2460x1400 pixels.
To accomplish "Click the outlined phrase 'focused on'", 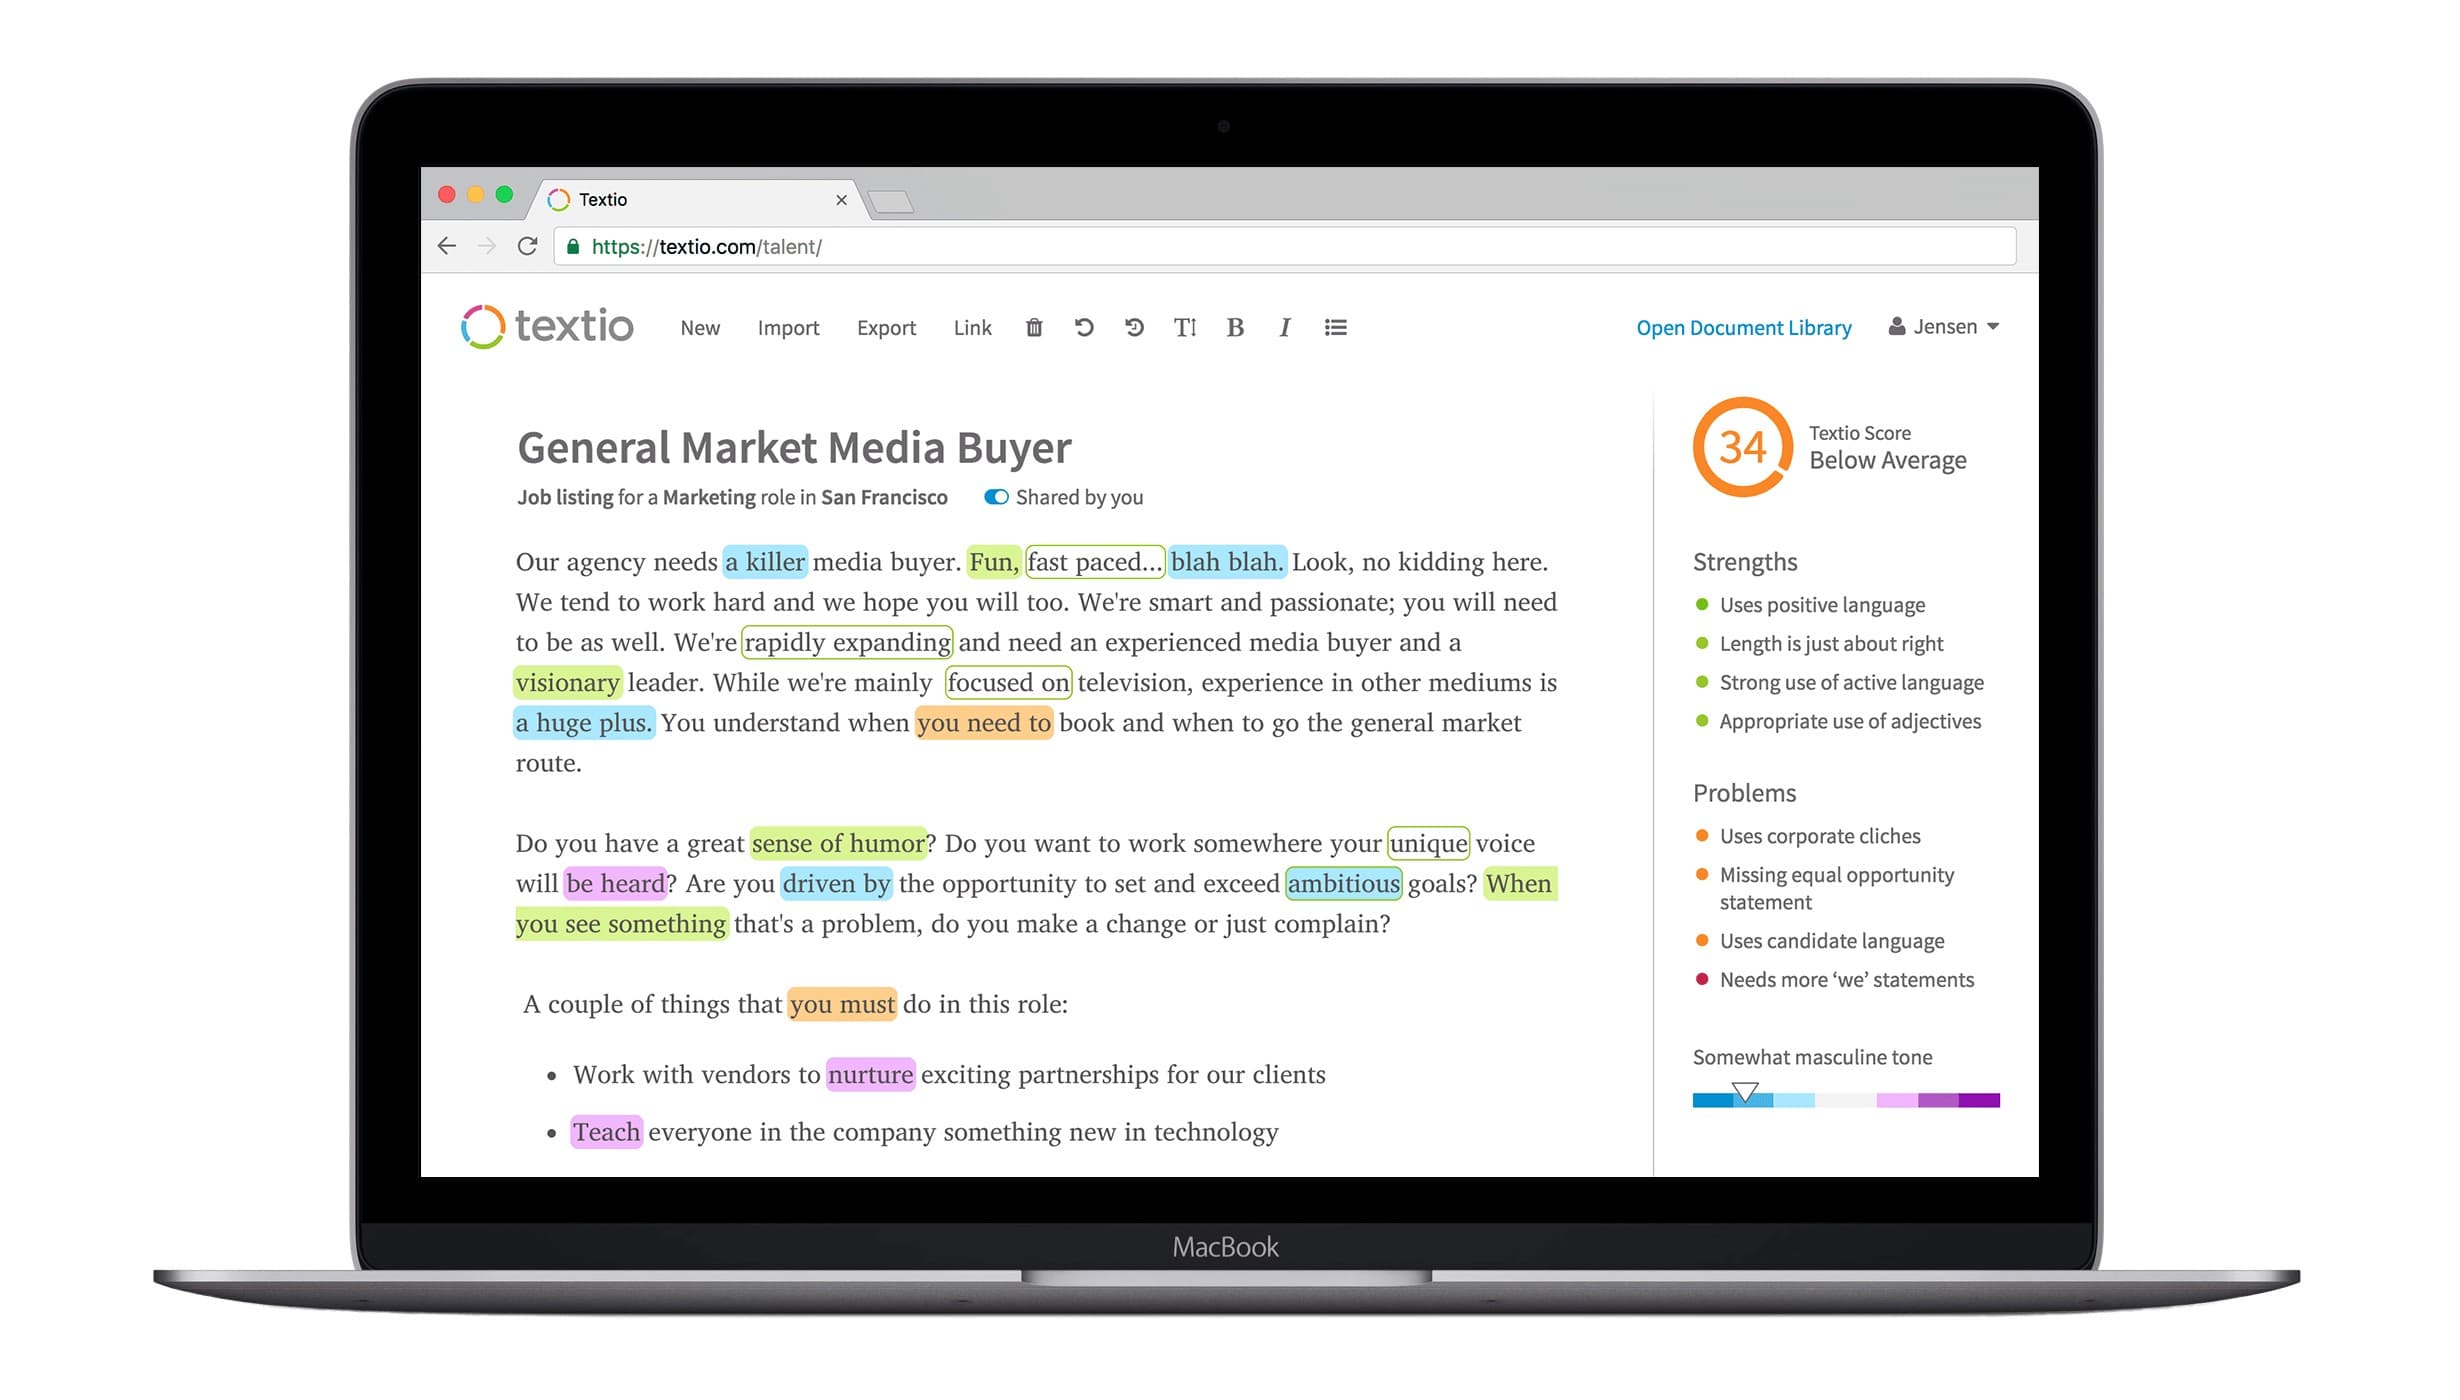I will (x=1008, y=682).
